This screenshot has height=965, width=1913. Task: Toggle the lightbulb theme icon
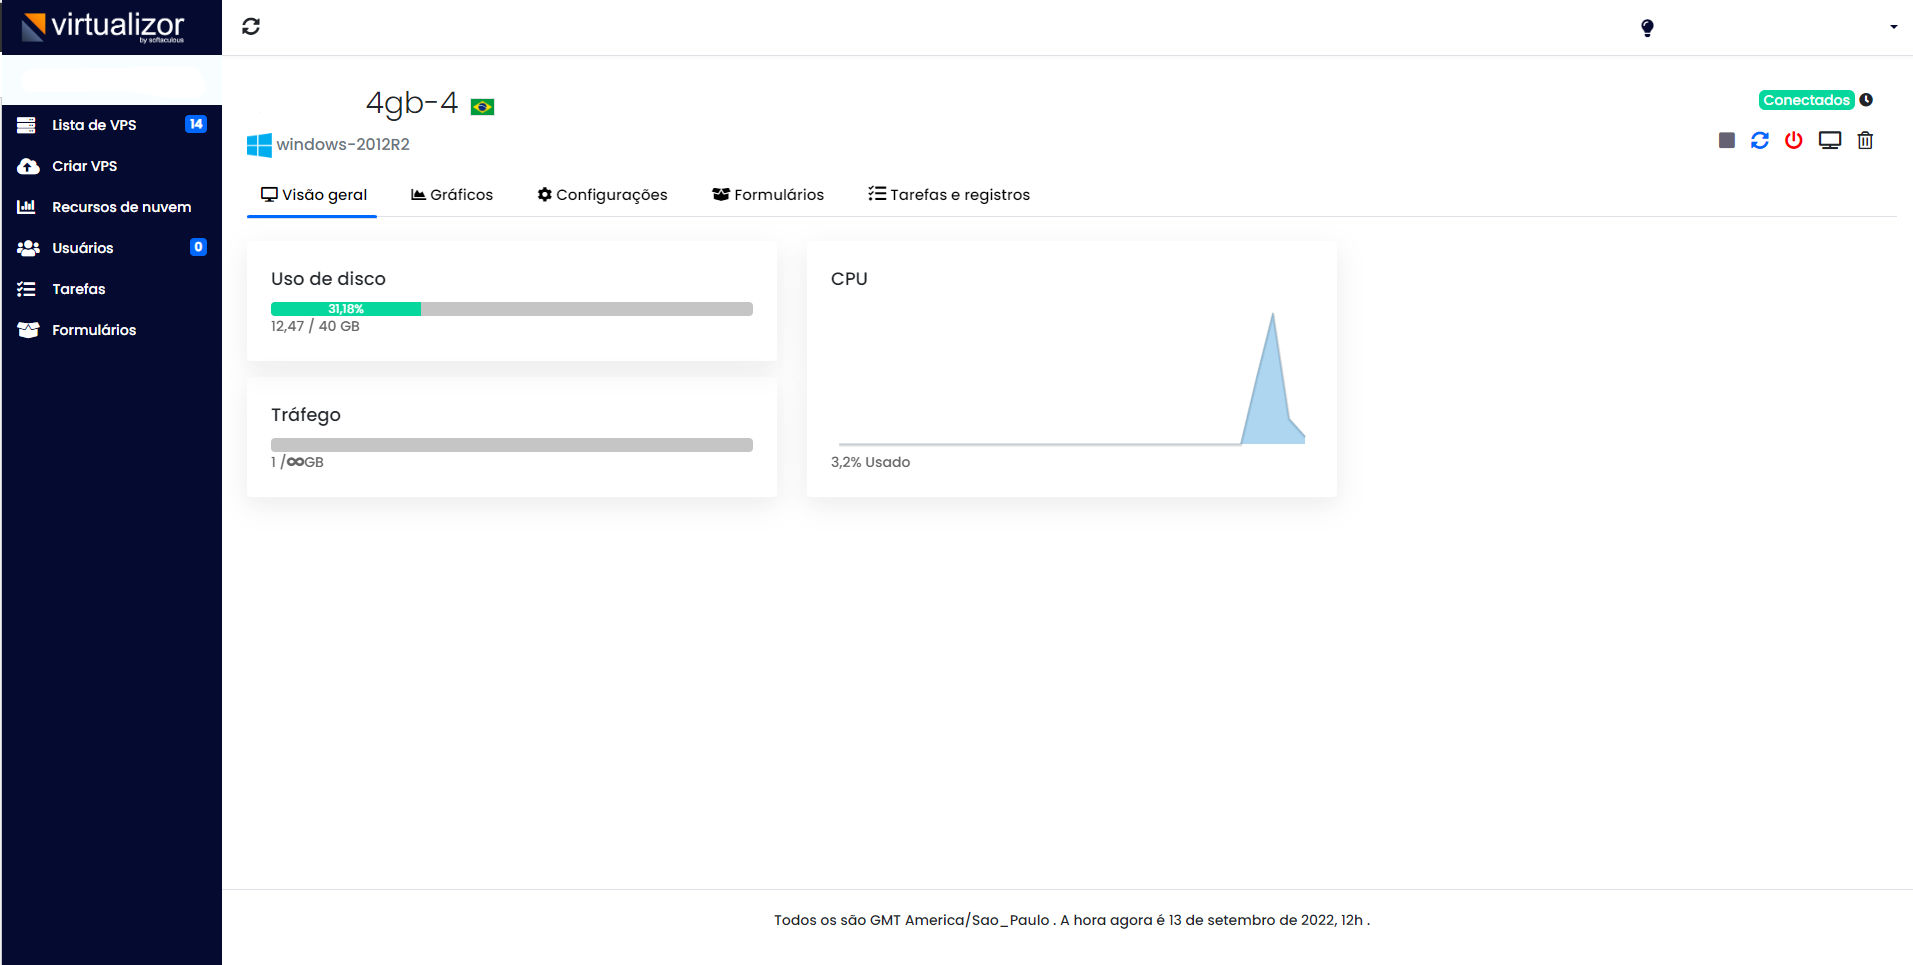tap(1646, 27)
